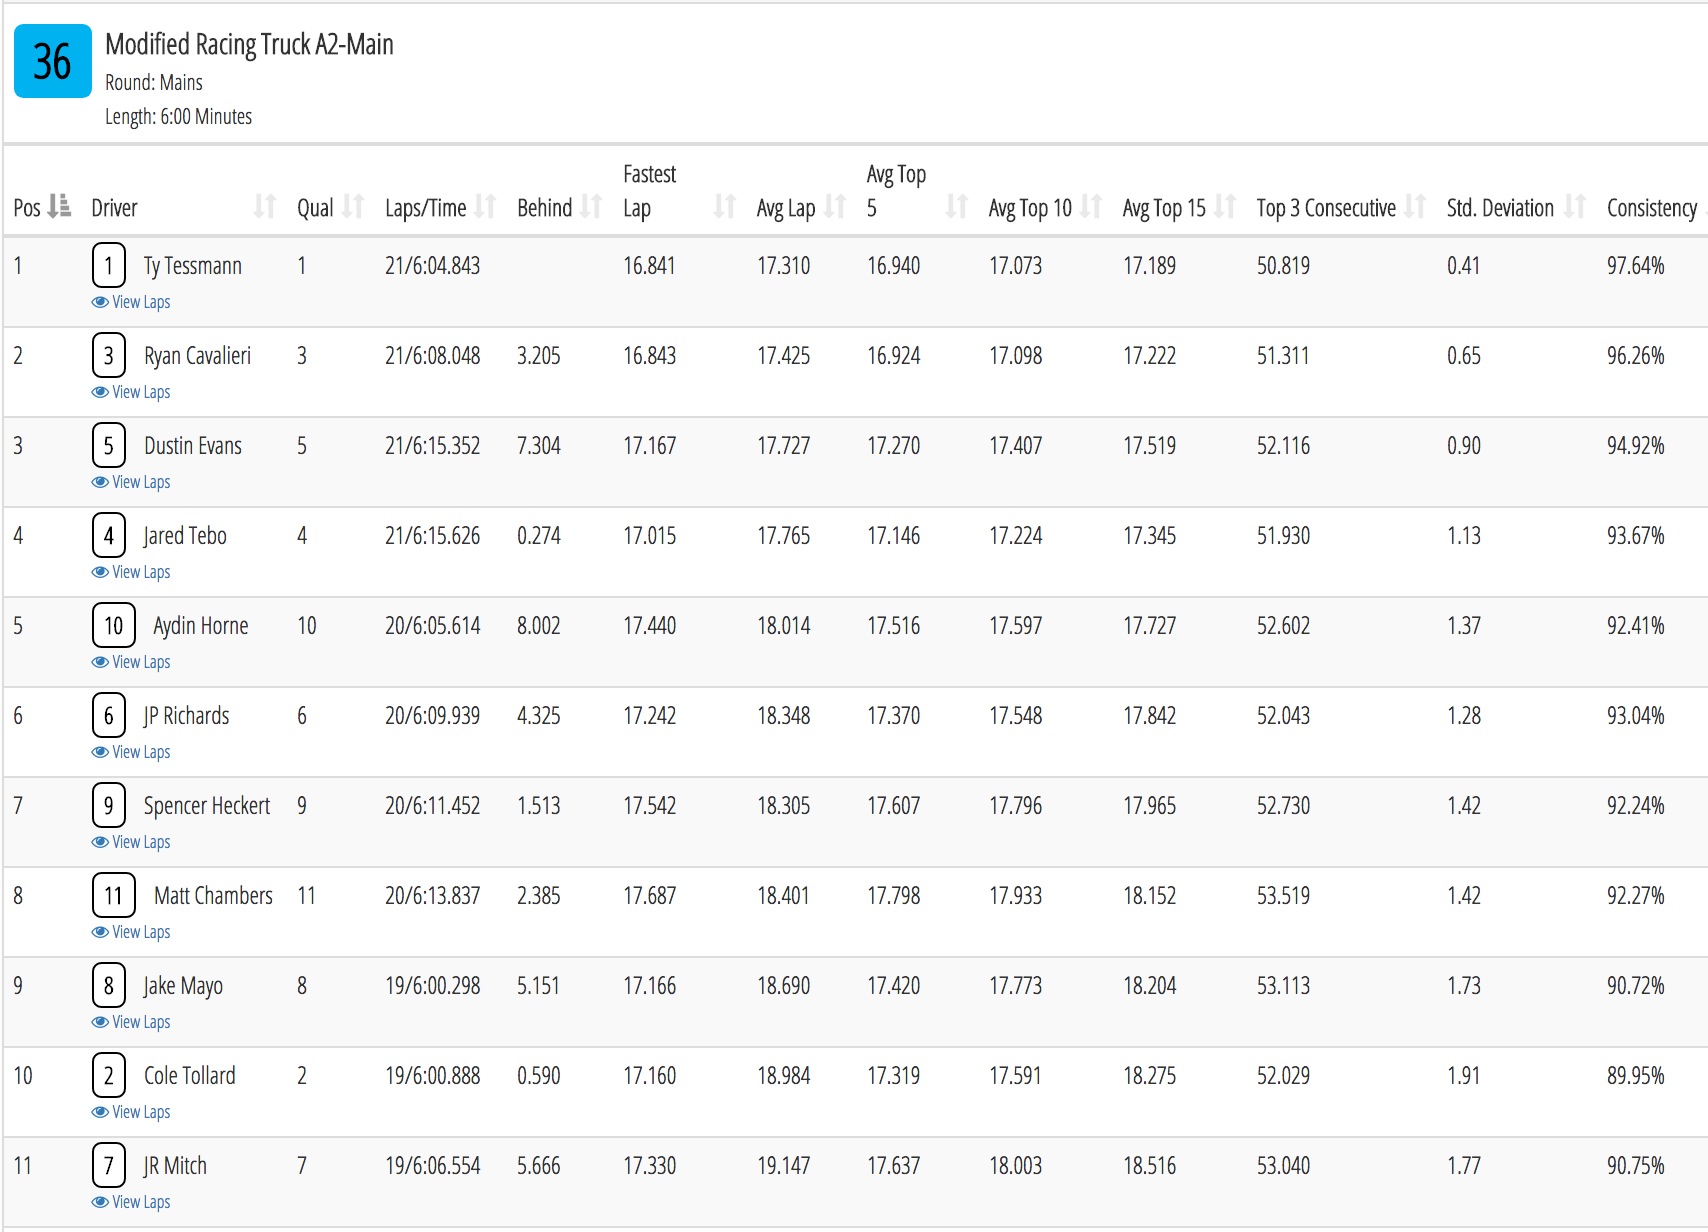Click the Driver column sort arrows
The image size is (1708, 1232).
pyautogui.click(x=264, y=207)
